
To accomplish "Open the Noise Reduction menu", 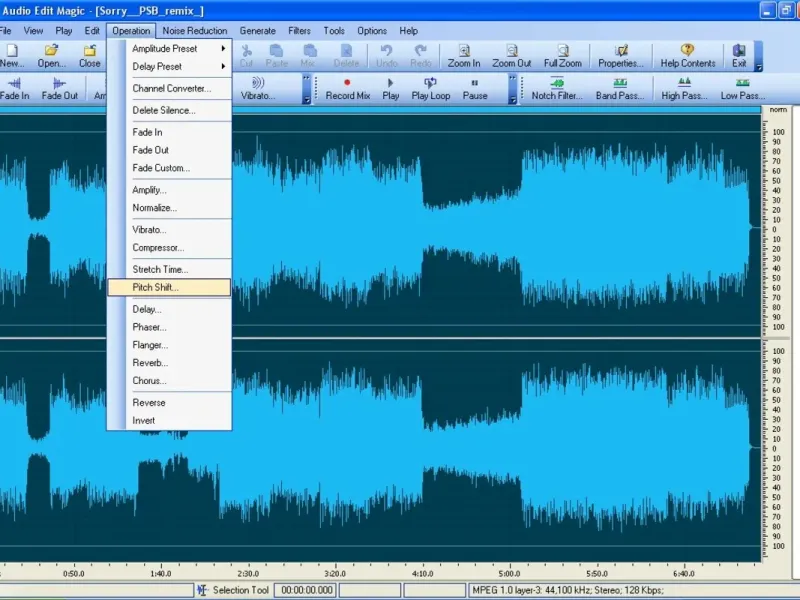I will 194,31.
